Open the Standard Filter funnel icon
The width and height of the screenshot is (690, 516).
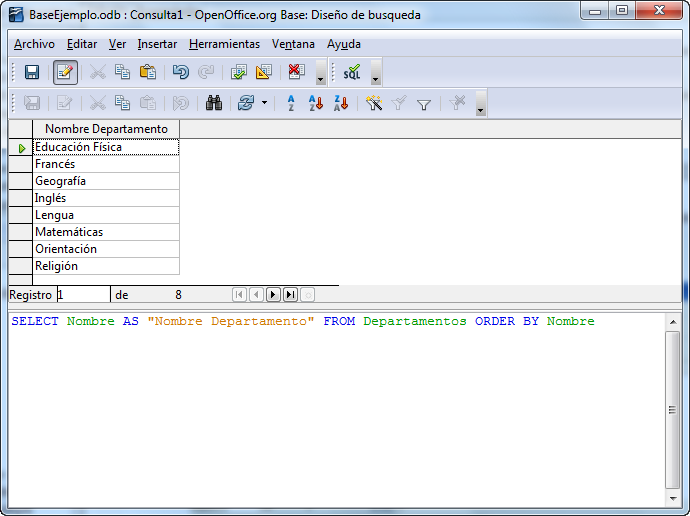[424, 104]
